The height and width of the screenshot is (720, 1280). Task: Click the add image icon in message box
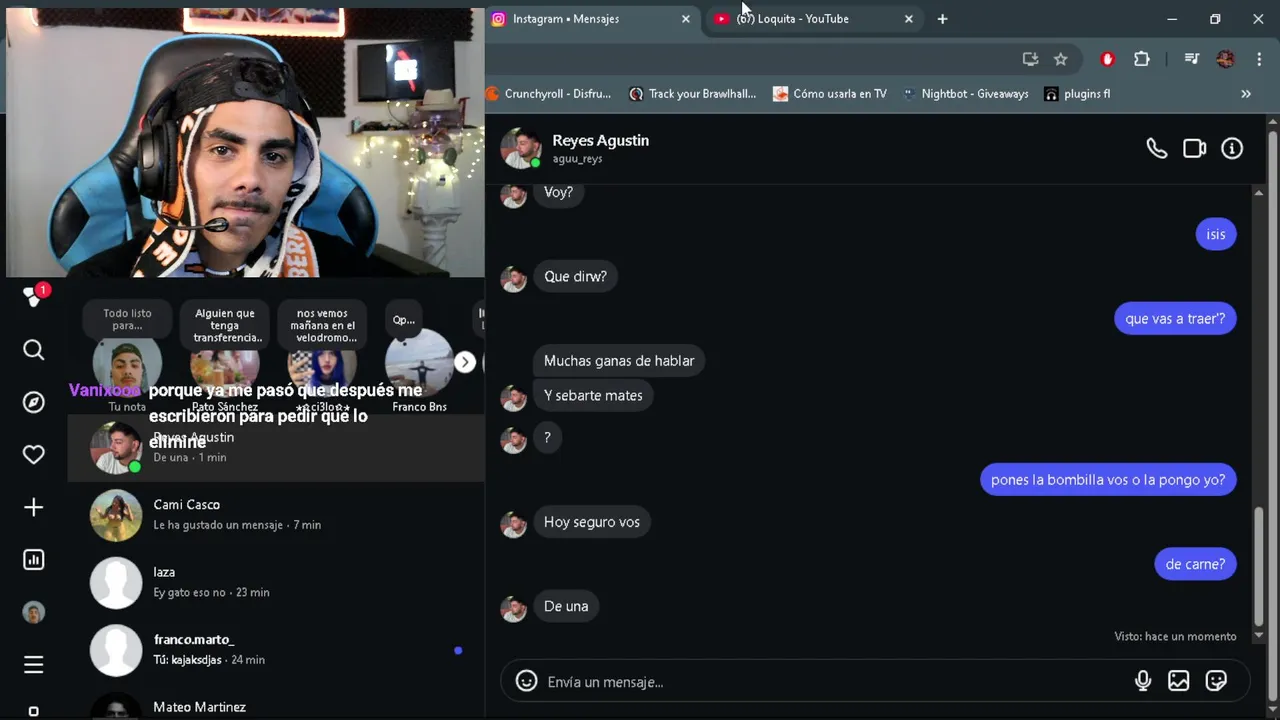pyautogui.click(x=1179, y=681)
